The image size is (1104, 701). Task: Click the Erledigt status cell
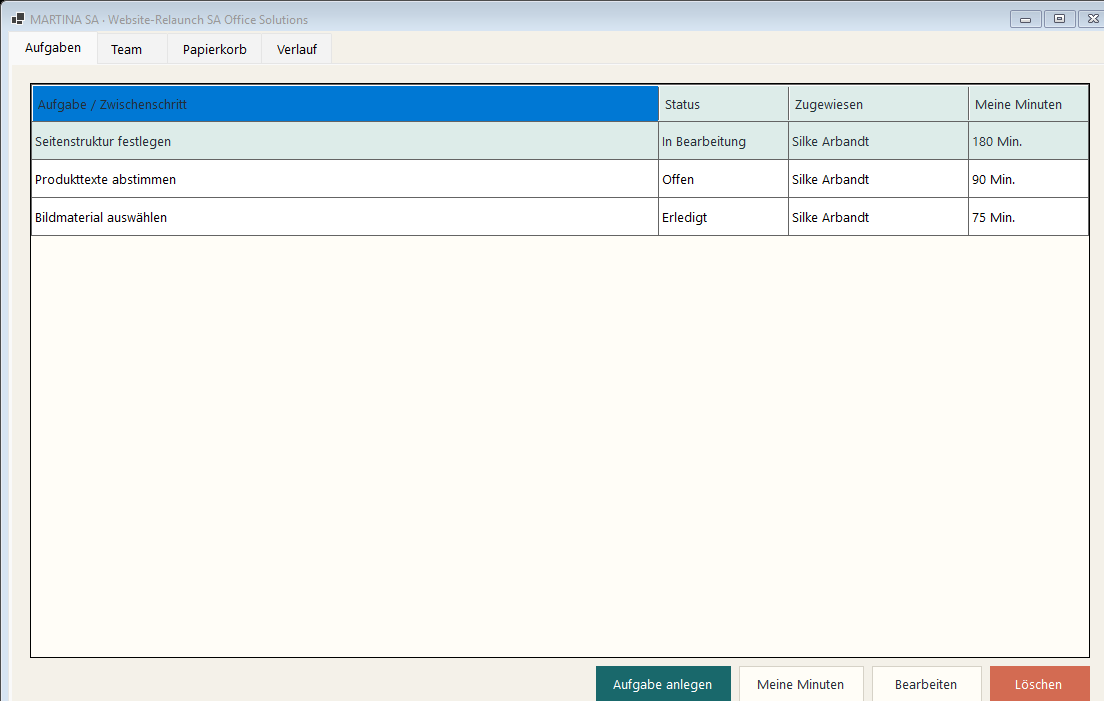[723, 217]
